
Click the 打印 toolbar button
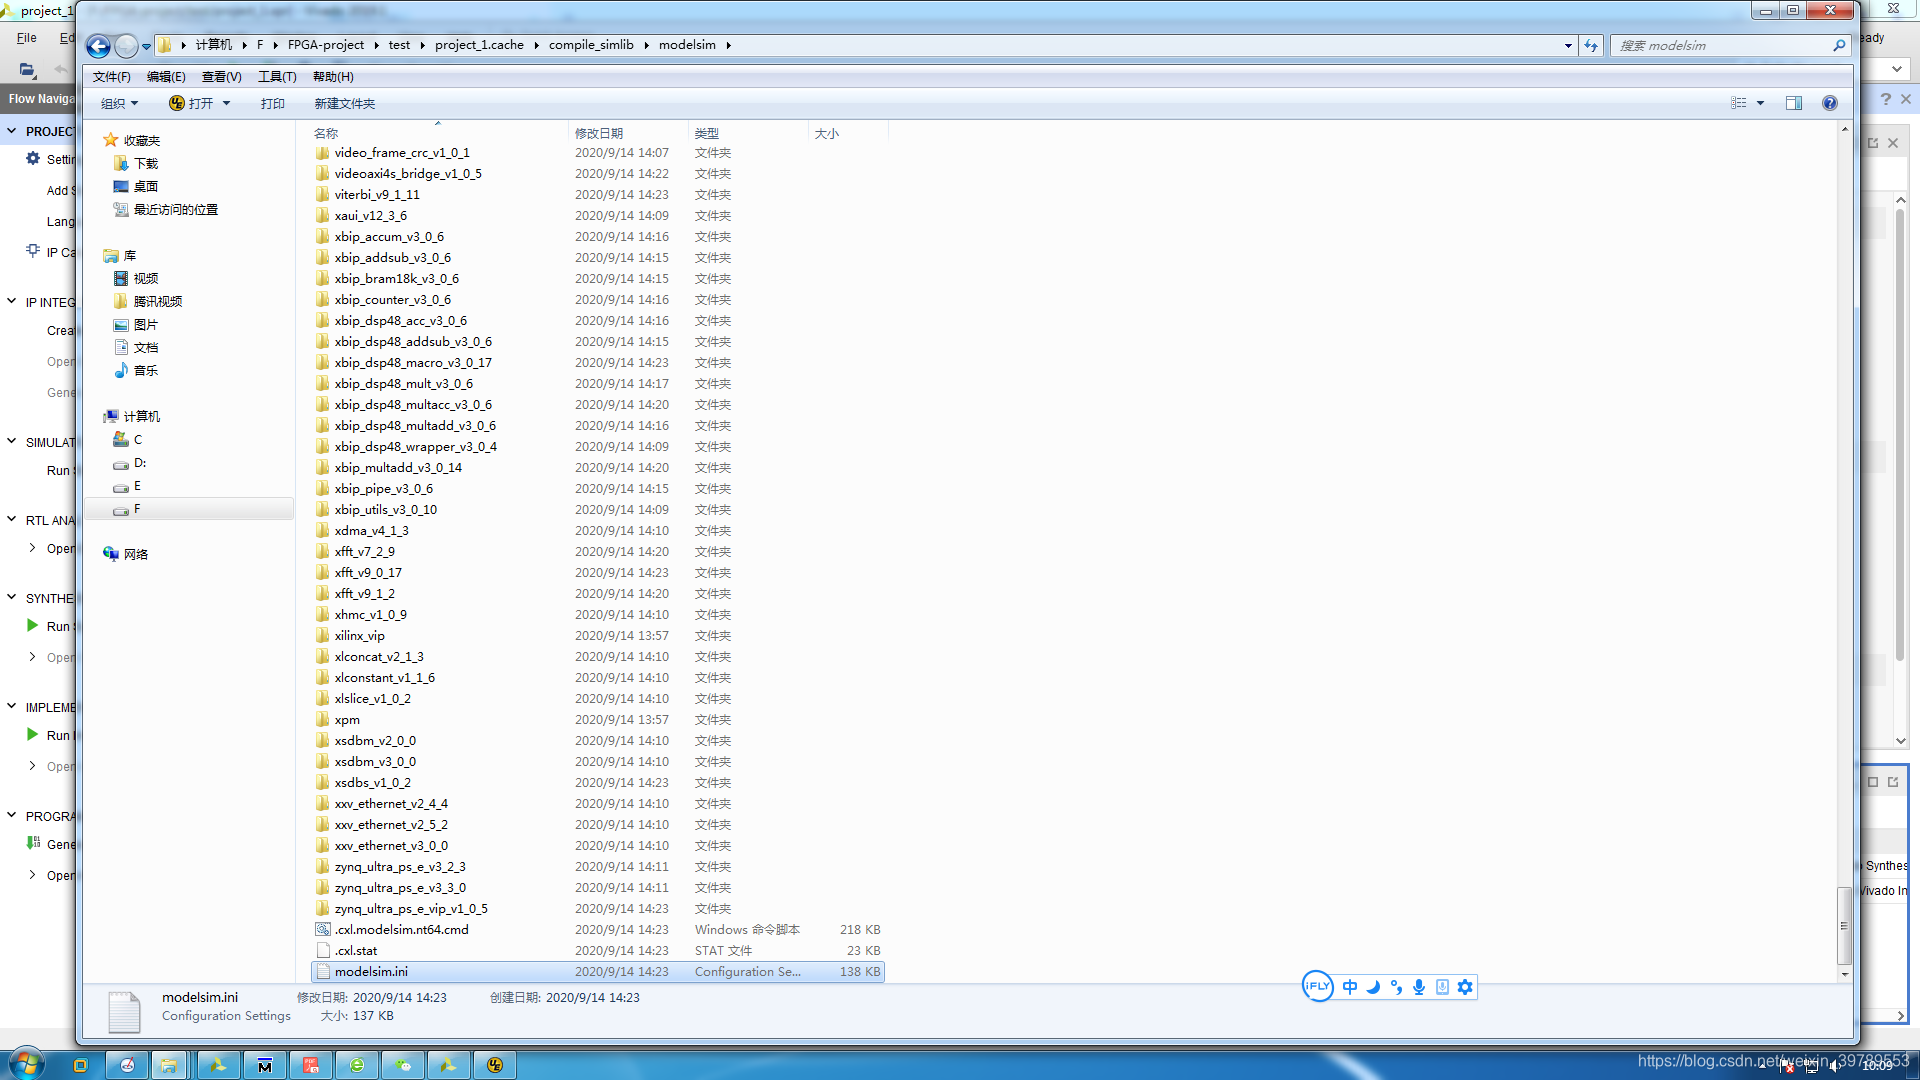coord(272,104)
